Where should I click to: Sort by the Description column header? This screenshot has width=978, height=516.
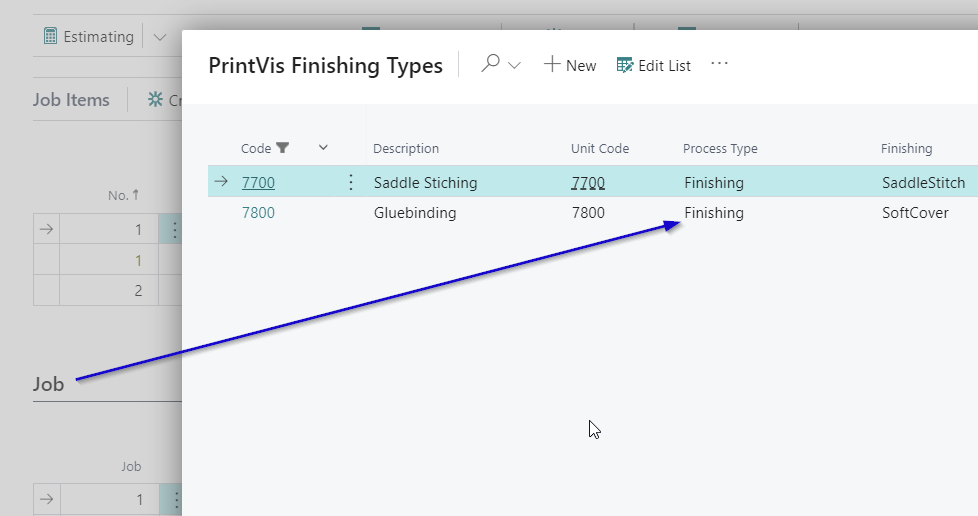[406, 148]
